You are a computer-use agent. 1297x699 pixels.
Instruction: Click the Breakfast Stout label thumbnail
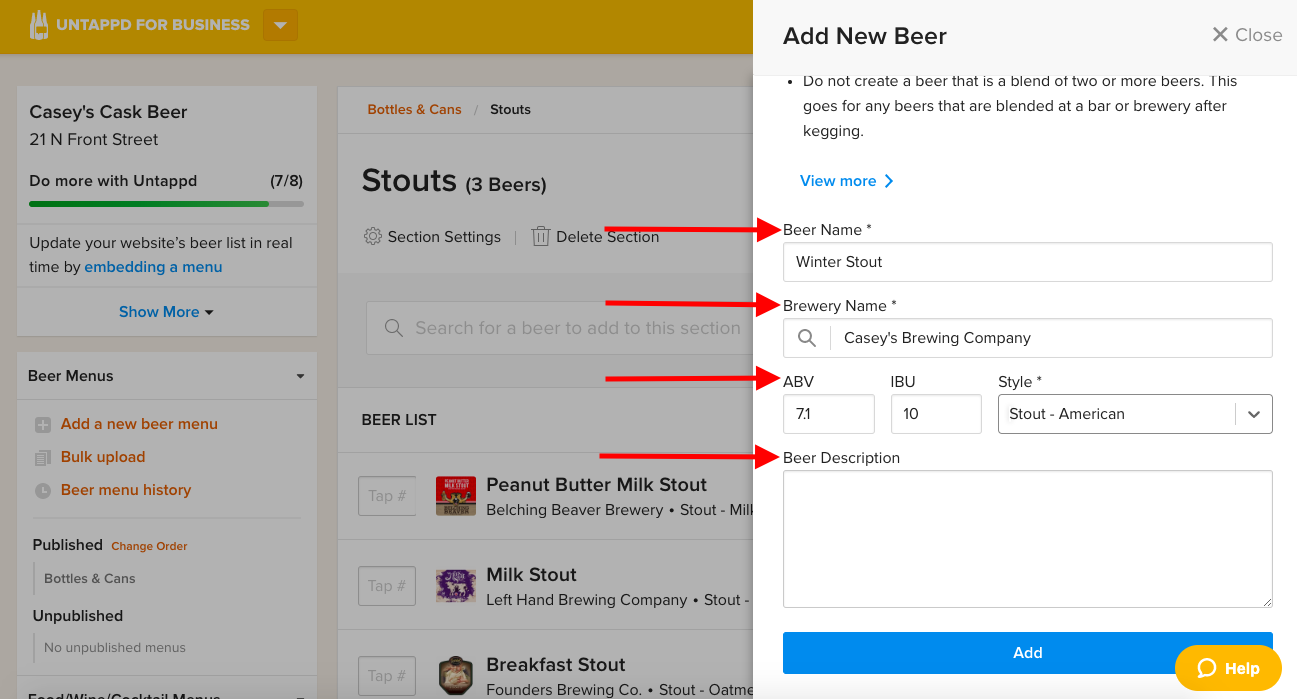point(456,676)
